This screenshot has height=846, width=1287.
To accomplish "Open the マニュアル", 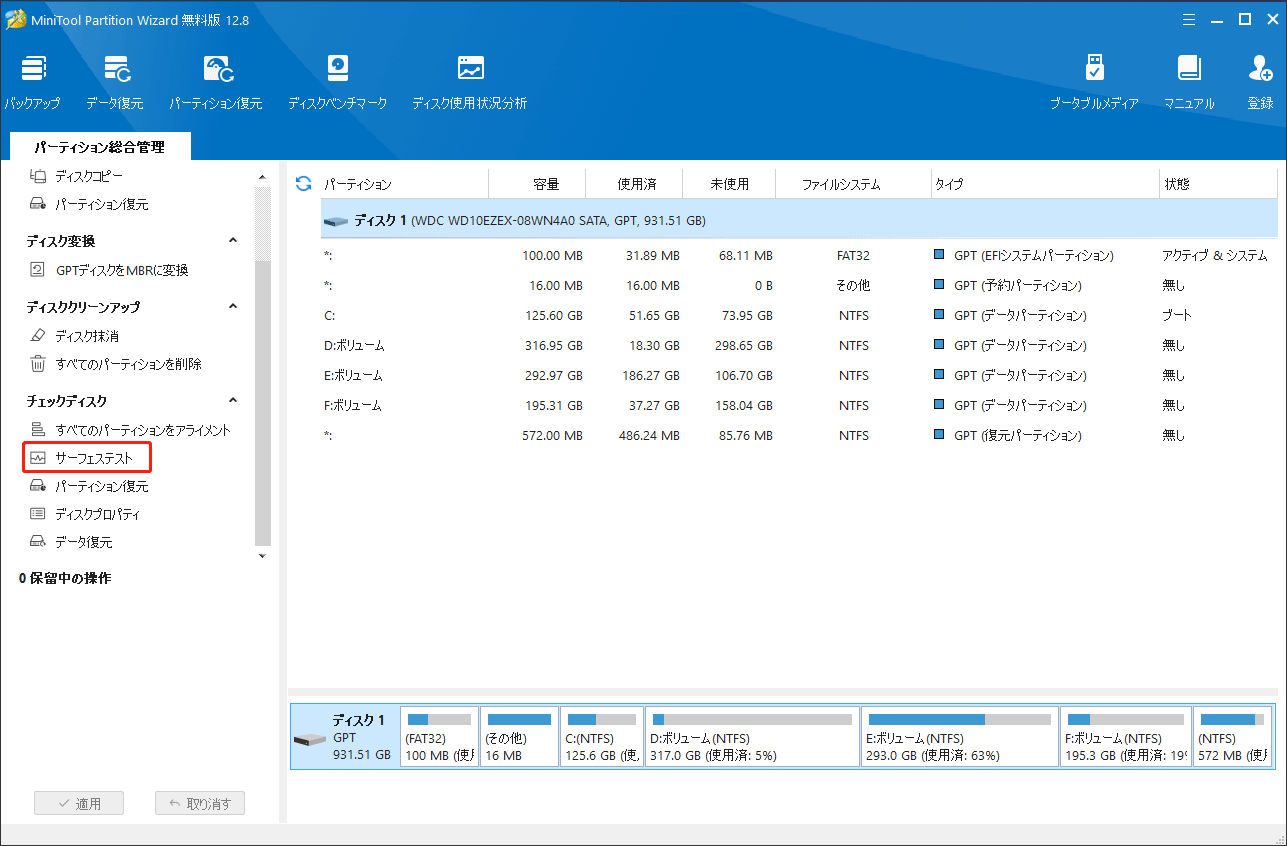I will (x=1189, y=82).
